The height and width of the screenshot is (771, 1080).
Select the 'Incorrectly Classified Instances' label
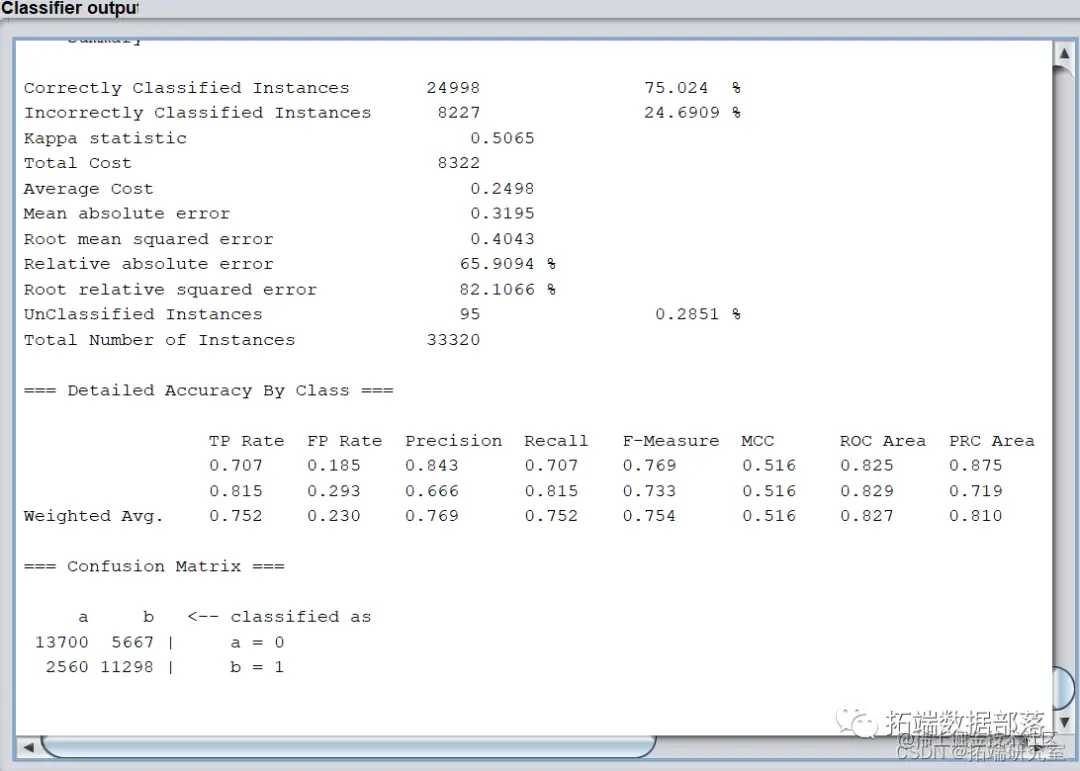[x=197, y=113]
